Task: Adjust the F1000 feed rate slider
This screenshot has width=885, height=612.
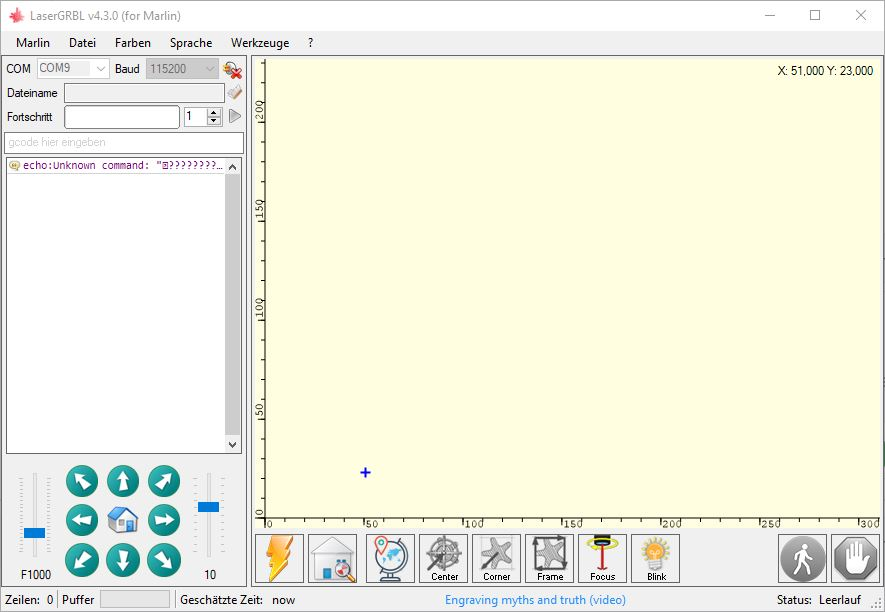Action: tap(32, 532)
